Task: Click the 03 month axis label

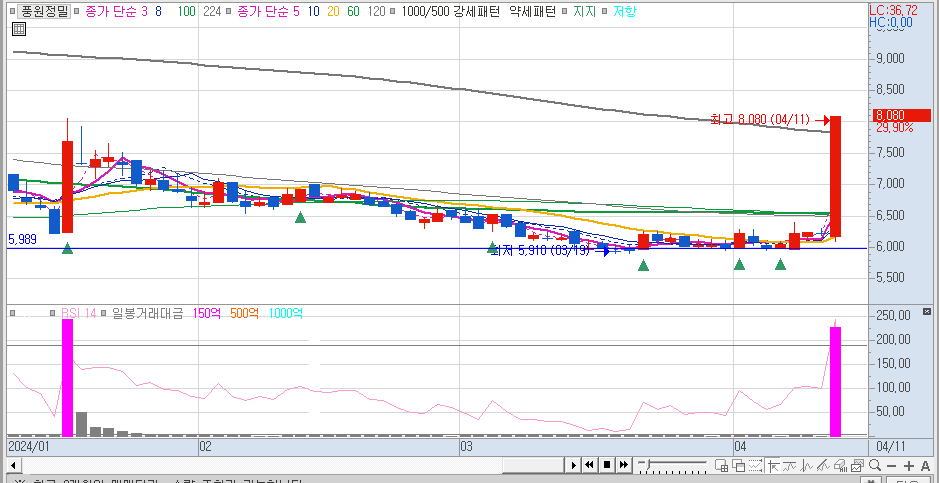Action: pos(467,446)
